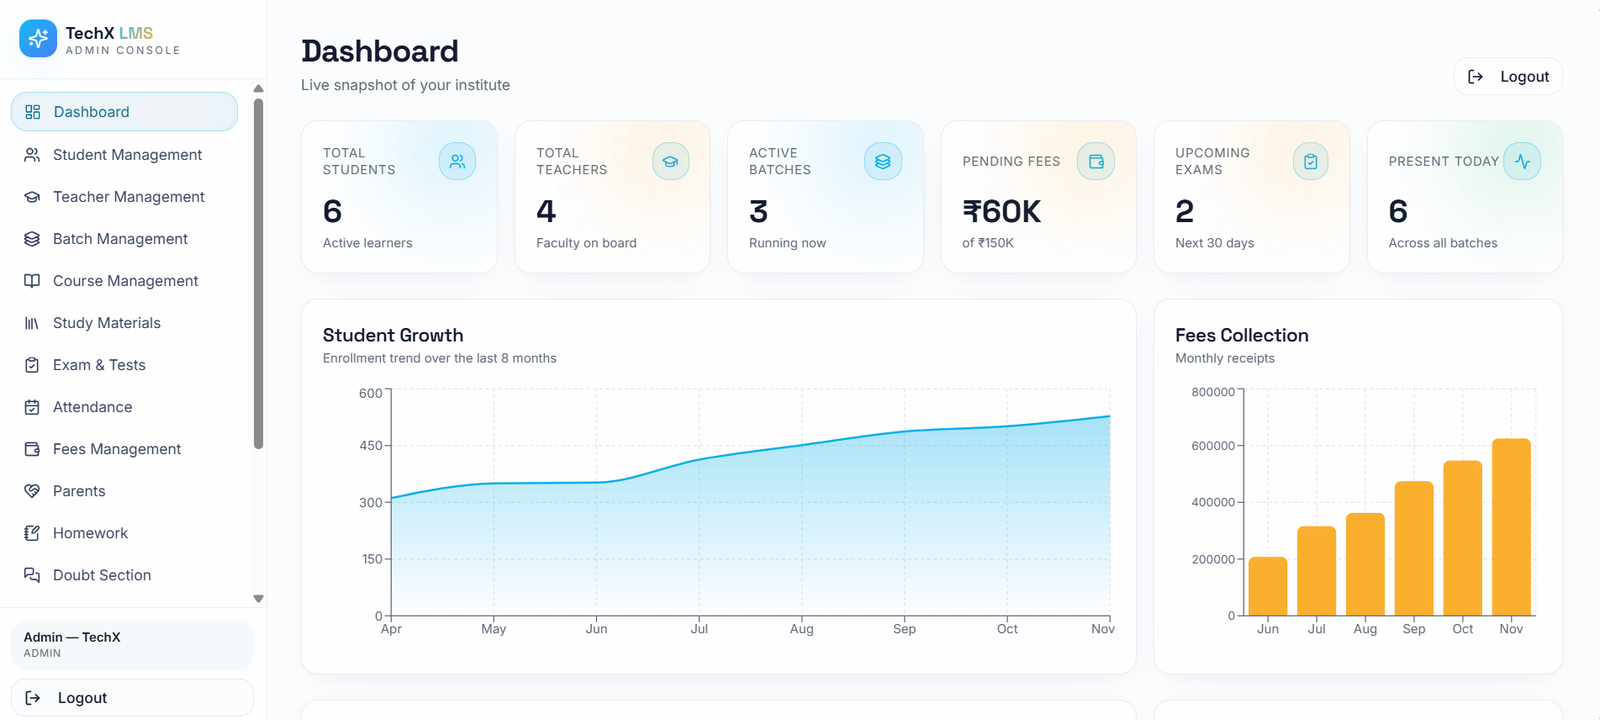
Task: Click the TechX LMS sparkle logo icon
Action: [38, 39]
